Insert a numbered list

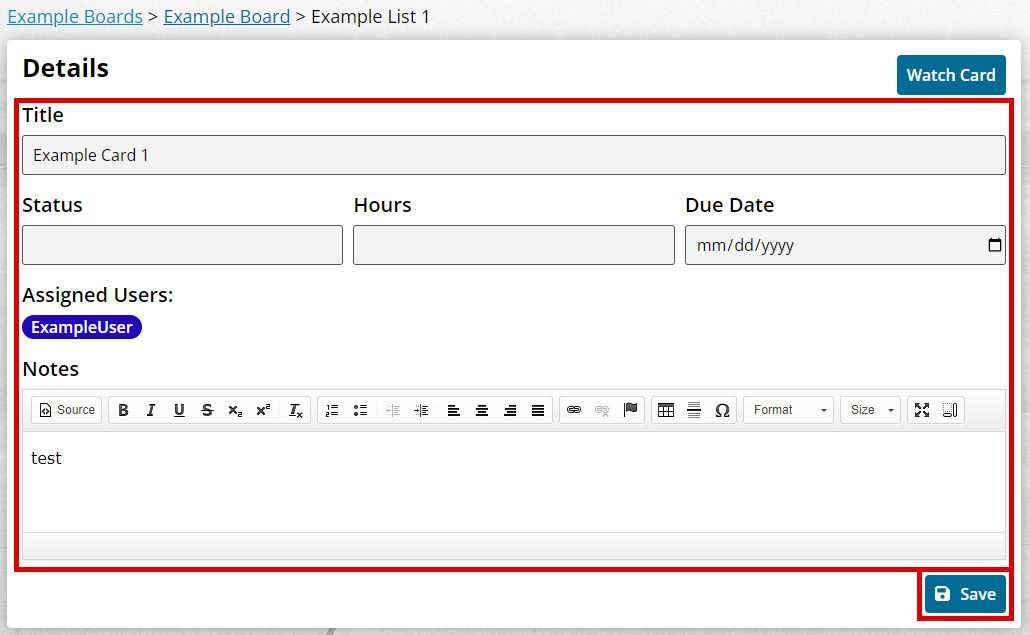tap(332, 410)
